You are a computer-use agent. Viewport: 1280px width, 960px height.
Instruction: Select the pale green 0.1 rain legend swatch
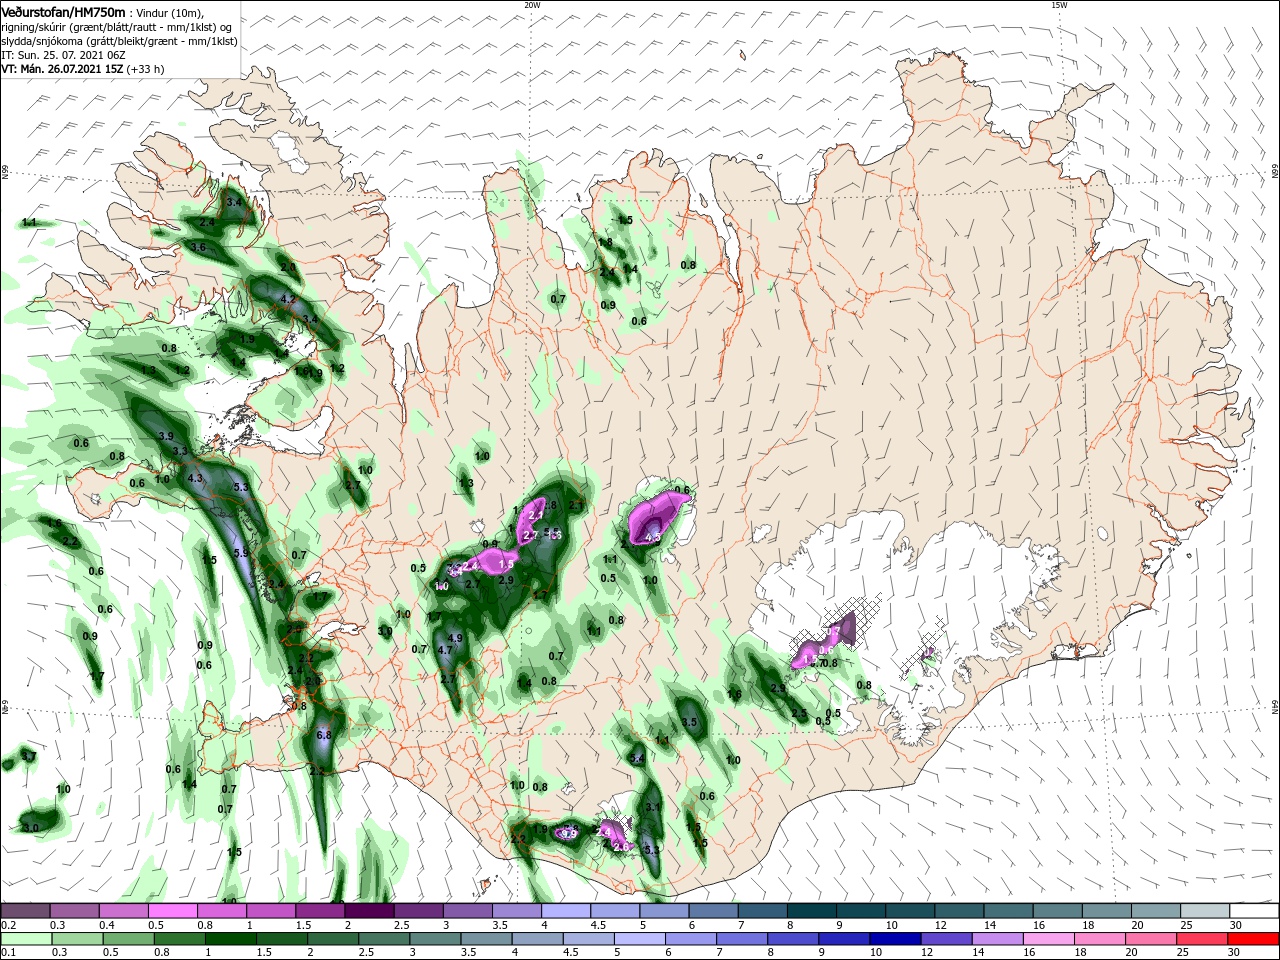(25, 938)
